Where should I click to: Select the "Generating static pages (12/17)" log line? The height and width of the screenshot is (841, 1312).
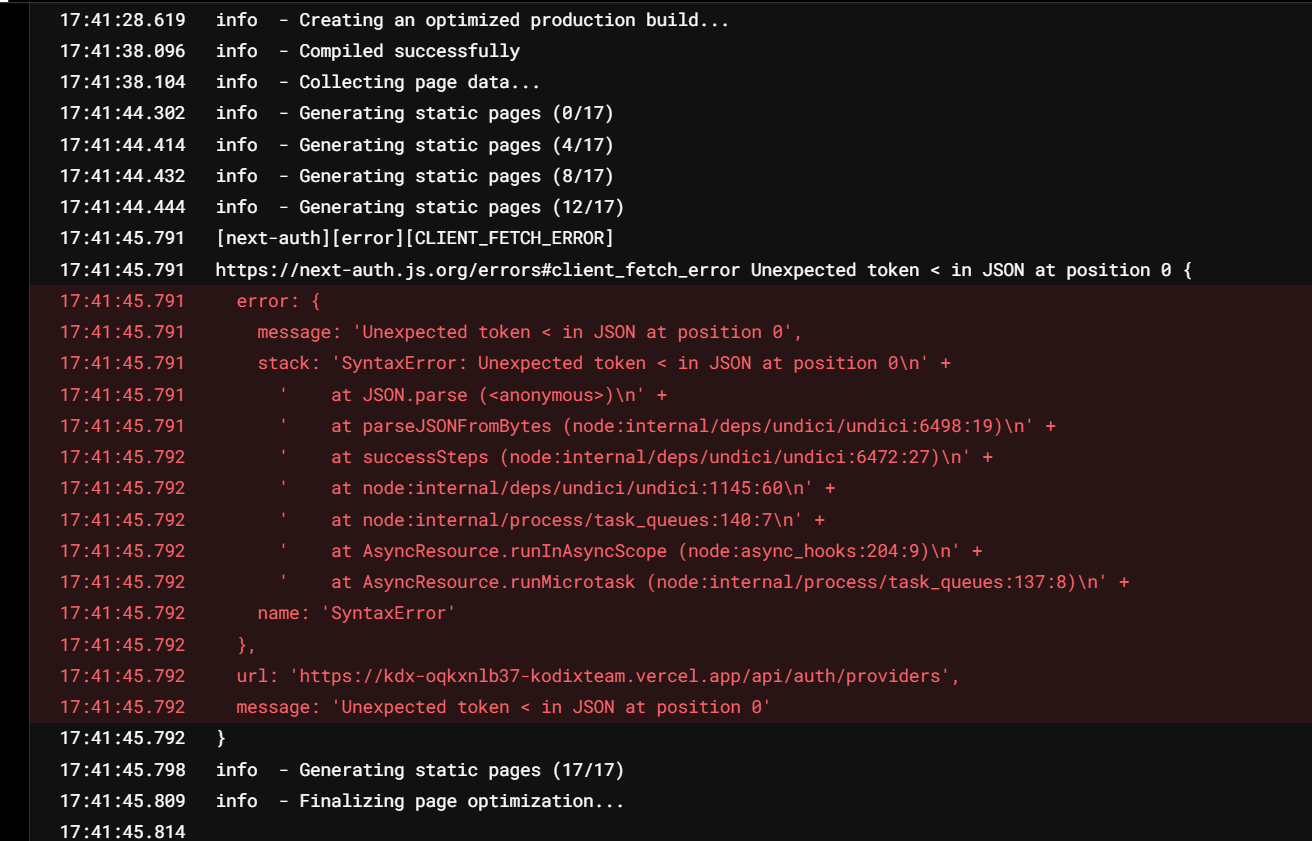(x=461, y=207)
